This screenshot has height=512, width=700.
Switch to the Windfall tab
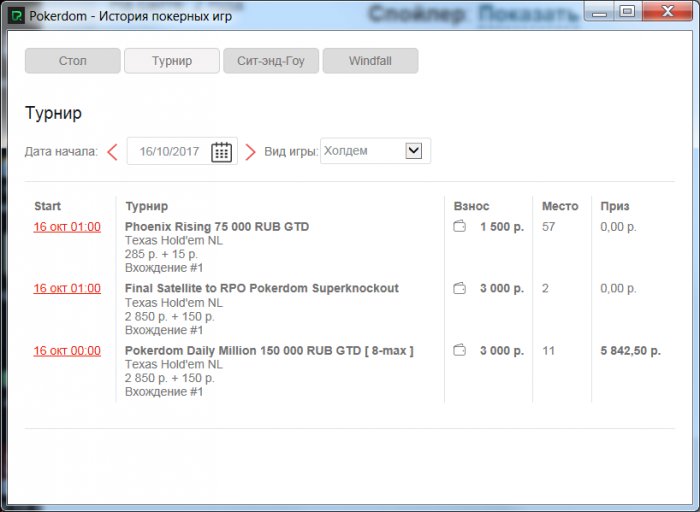coord(371,61)
